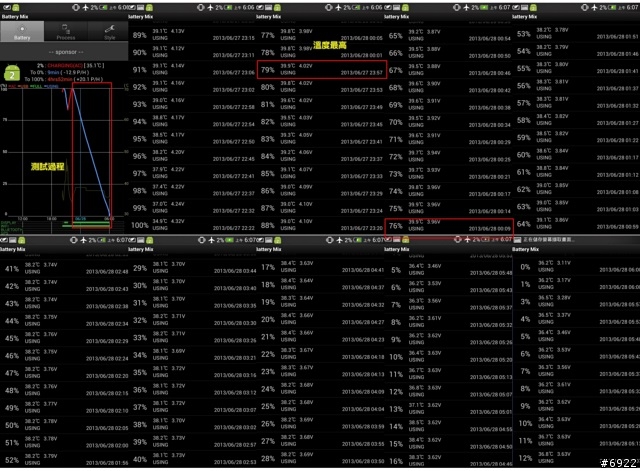640x471 pixels.
Task: Select the 91% row at 23:06
Action: point(192,69)
